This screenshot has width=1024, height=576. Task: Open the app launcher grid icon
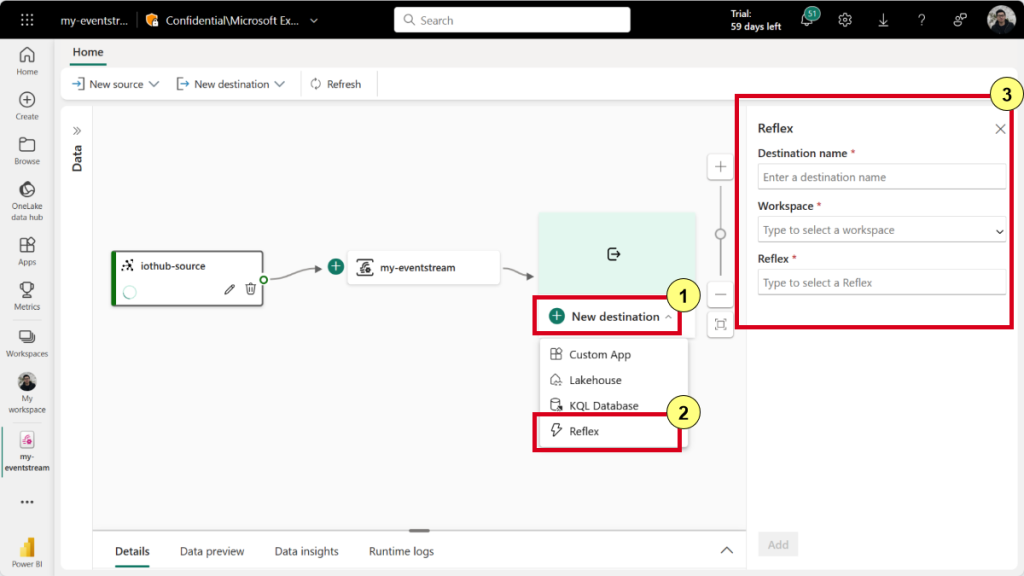27,20
